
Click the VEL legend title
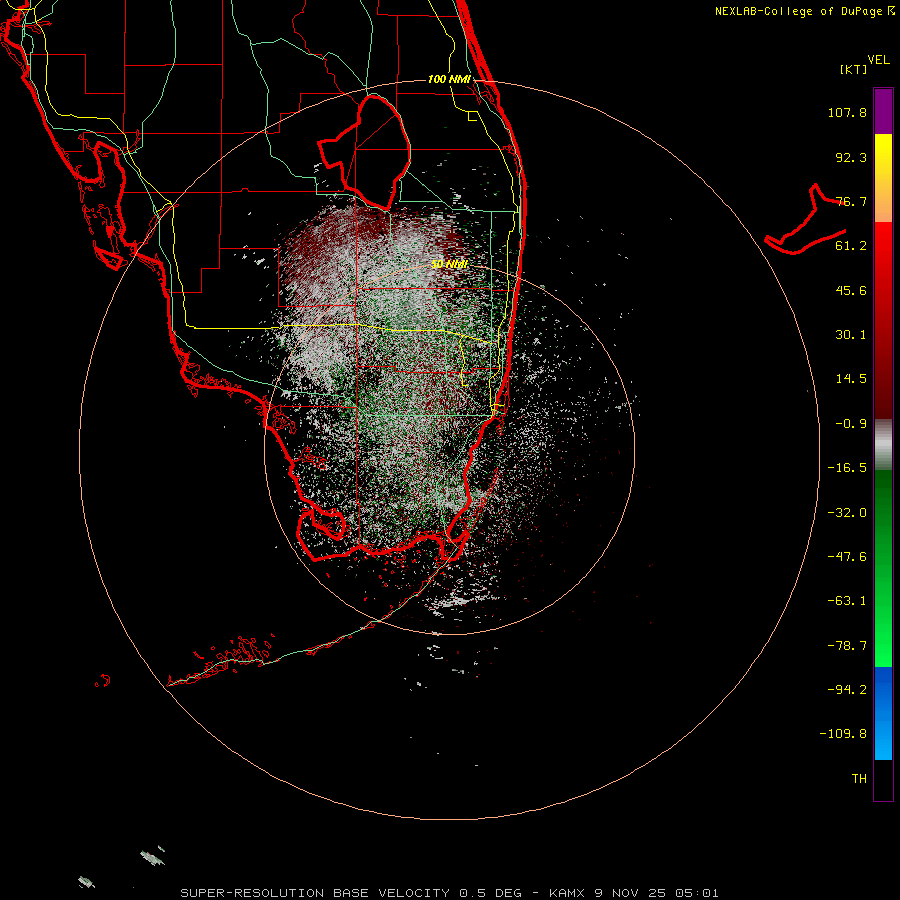click(x=878, y=60)
